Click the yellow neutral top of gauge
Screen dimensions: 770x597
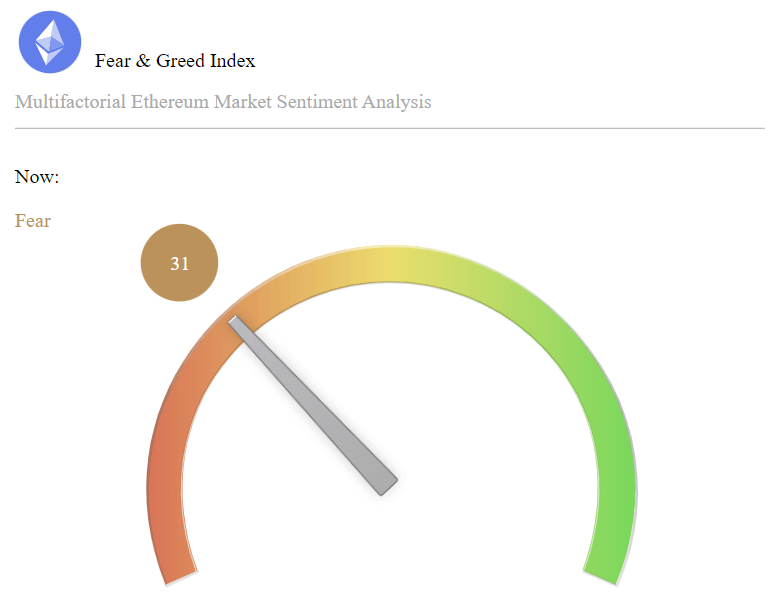[390, 263]
